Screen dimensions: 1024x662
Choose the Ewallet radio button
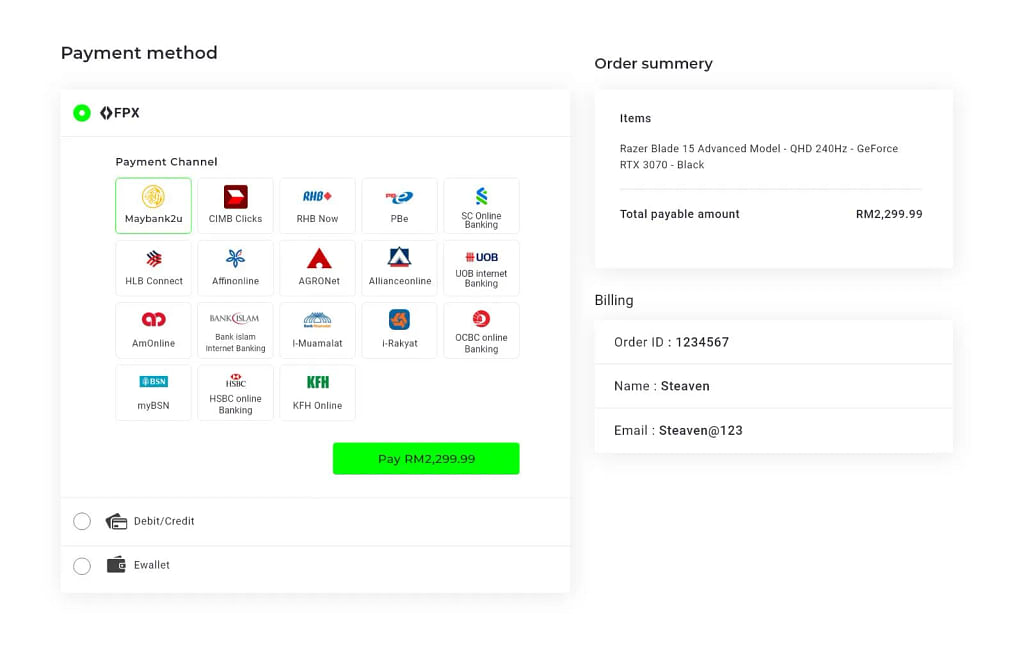coord(82,566)
